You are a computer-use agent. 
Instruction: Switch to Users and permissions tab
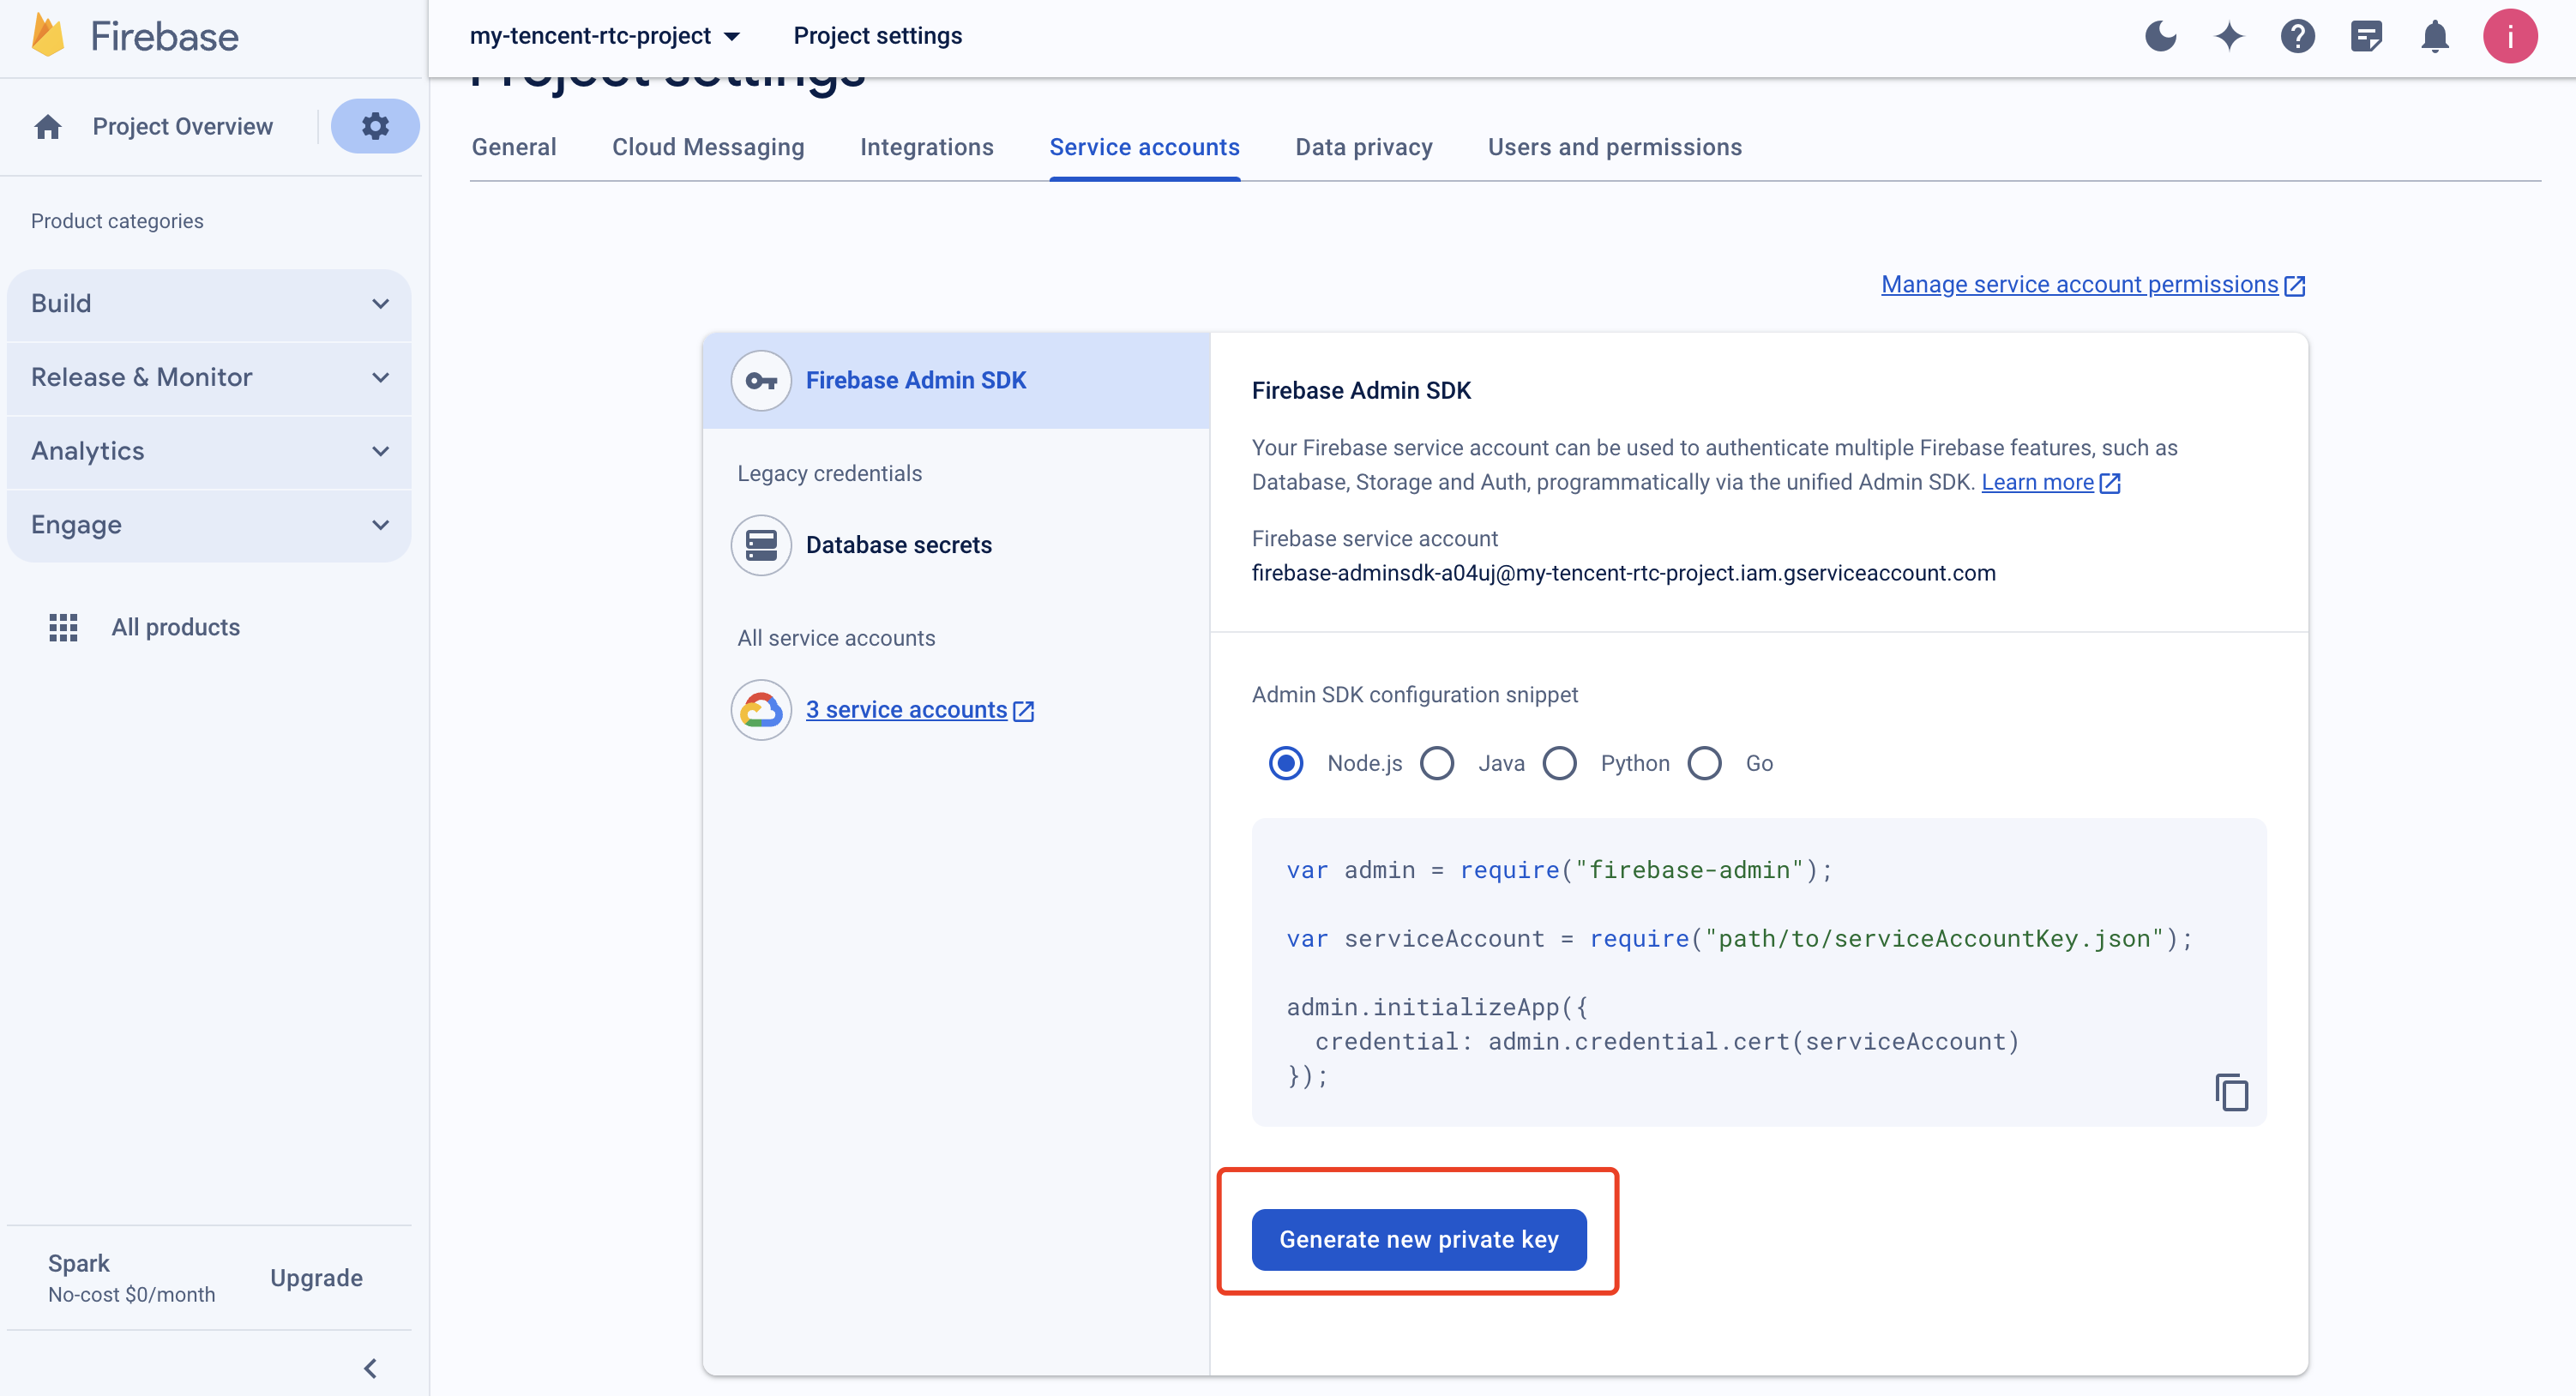[1614, 147]
